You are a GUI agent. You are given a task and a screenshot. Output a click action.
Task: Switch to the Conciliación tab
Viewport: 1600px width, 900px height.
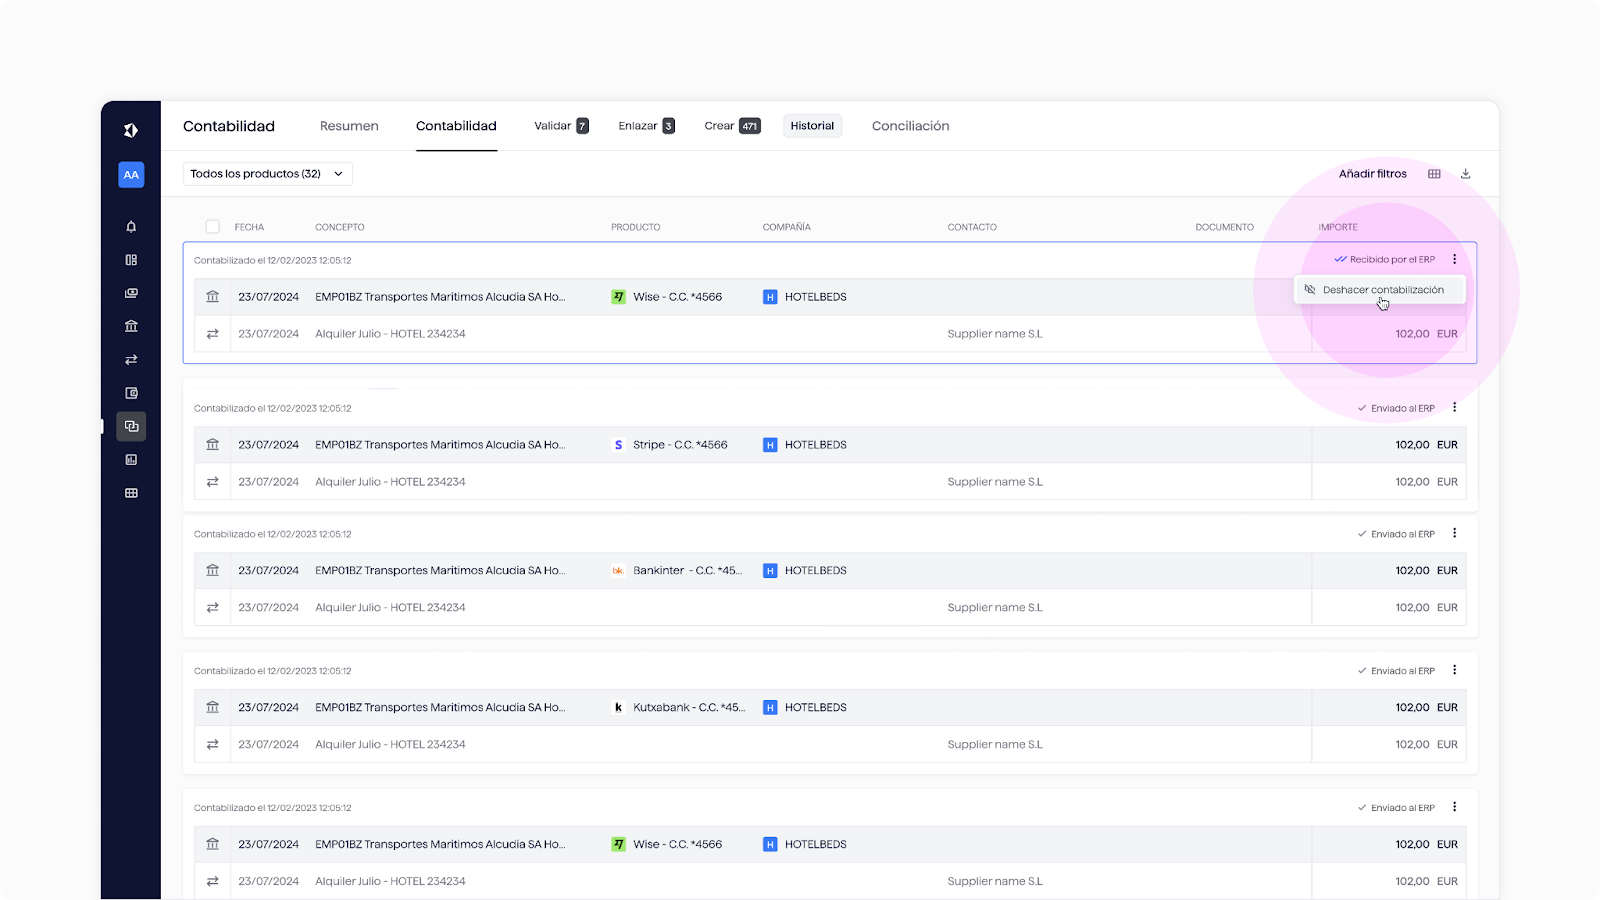tap(910, 126)
